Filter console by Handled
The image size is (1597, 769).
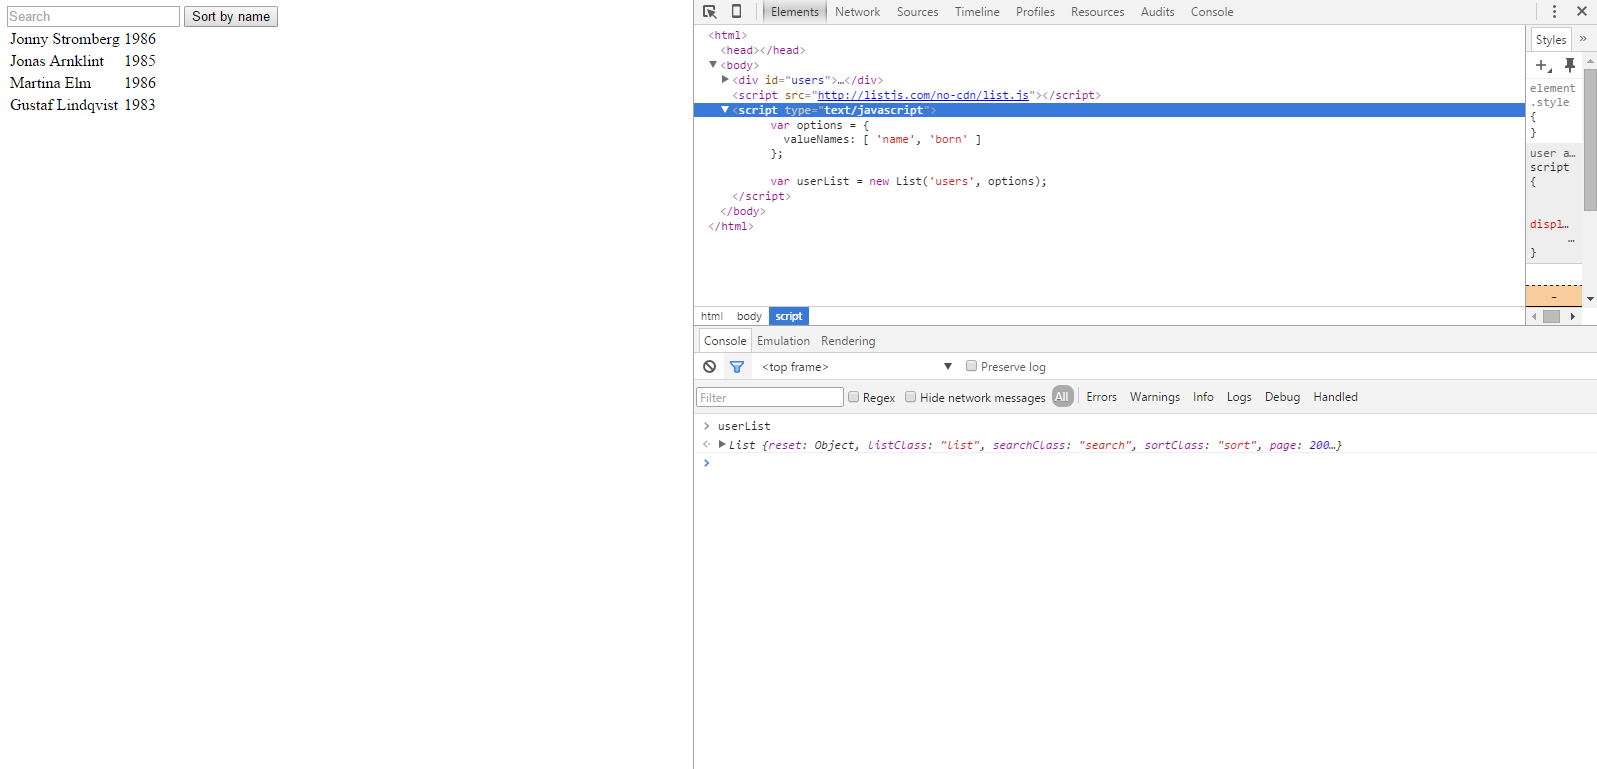pos(1335,397)
